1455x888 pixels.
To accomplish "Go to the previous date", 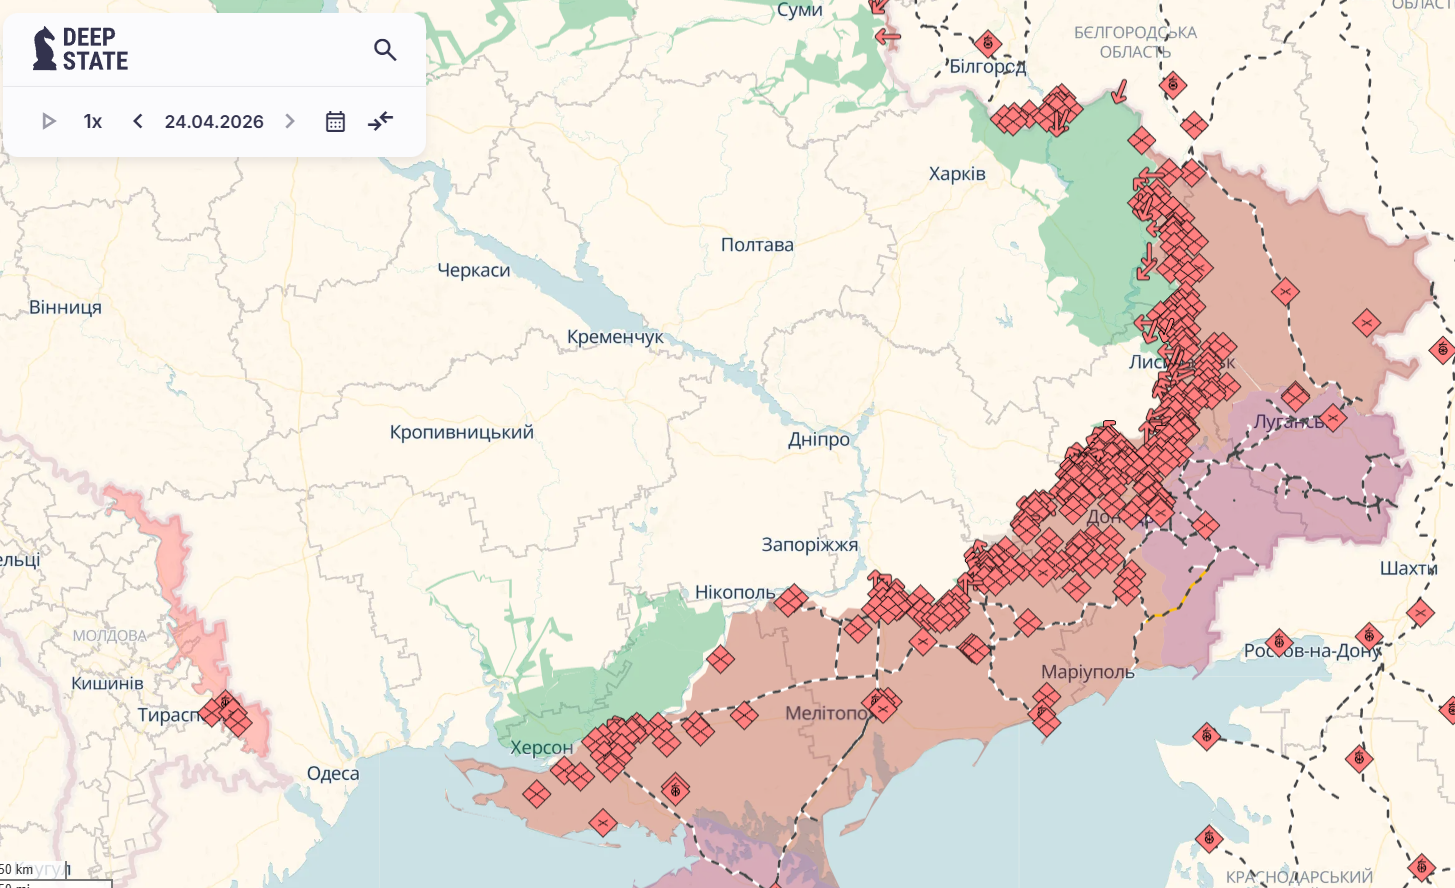I will pos(138,121).
